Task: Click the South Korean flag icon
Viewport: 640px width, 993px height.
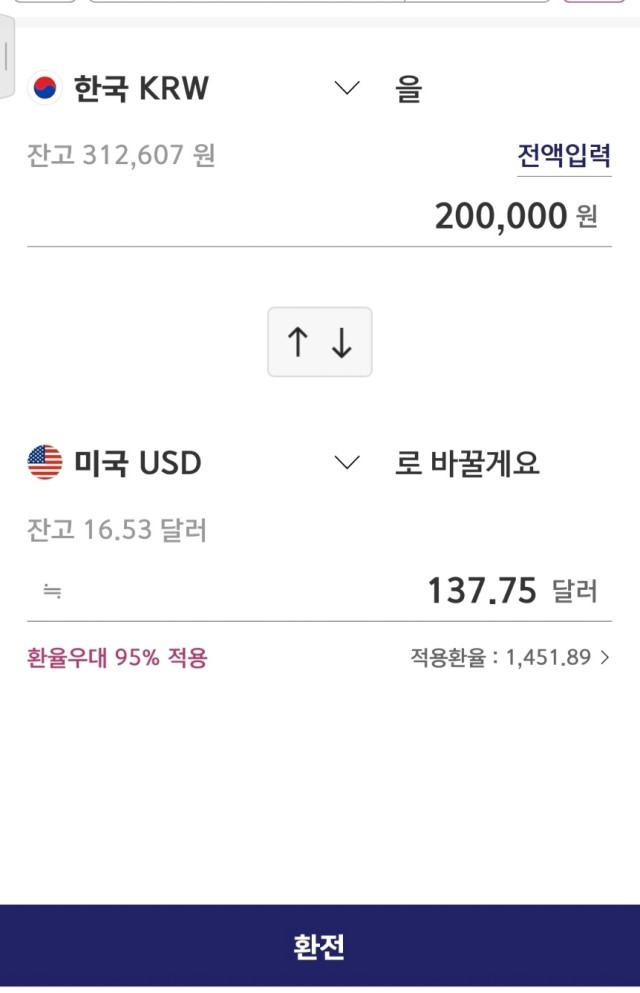Action: (x=44, y=87)
